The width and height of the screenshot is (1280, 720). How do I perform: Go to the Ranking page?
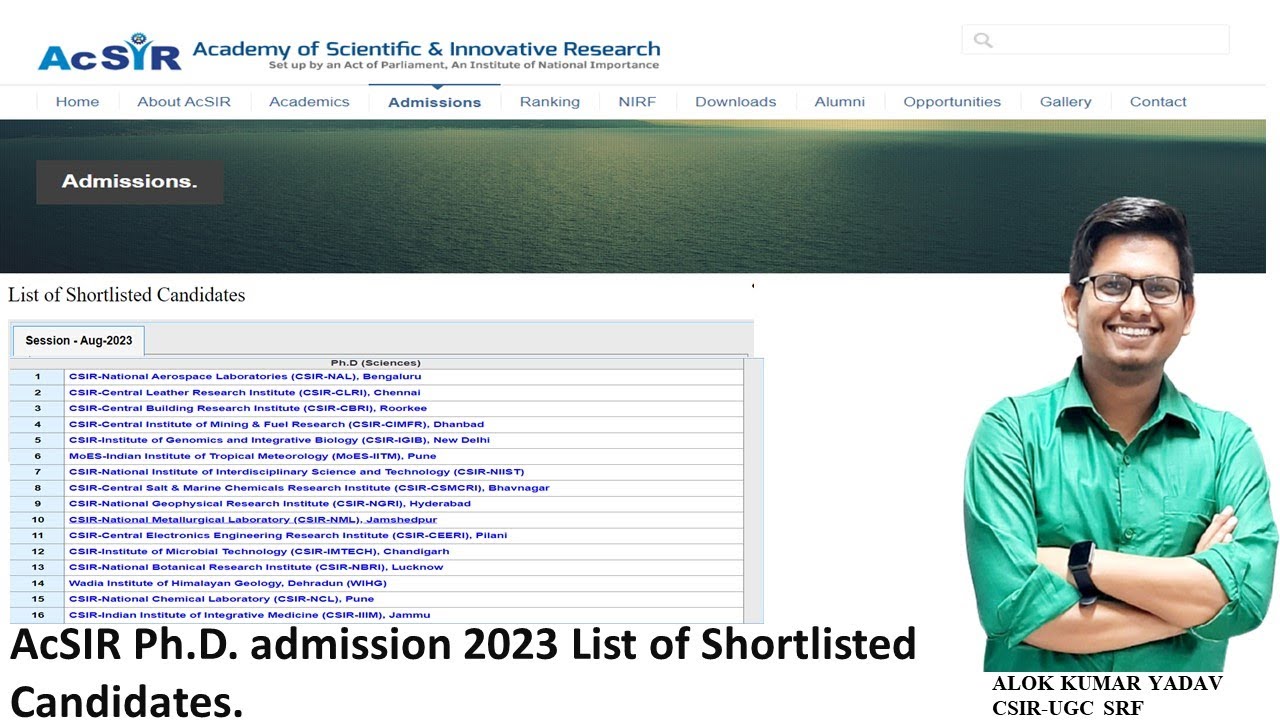(549, 102)
